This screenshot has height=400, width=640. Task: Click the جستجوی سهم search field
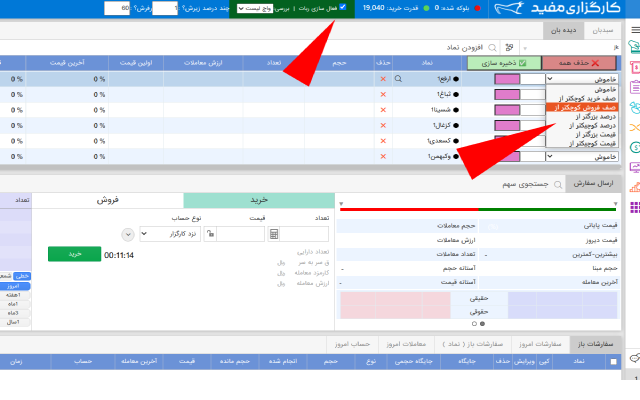(530, 184)
